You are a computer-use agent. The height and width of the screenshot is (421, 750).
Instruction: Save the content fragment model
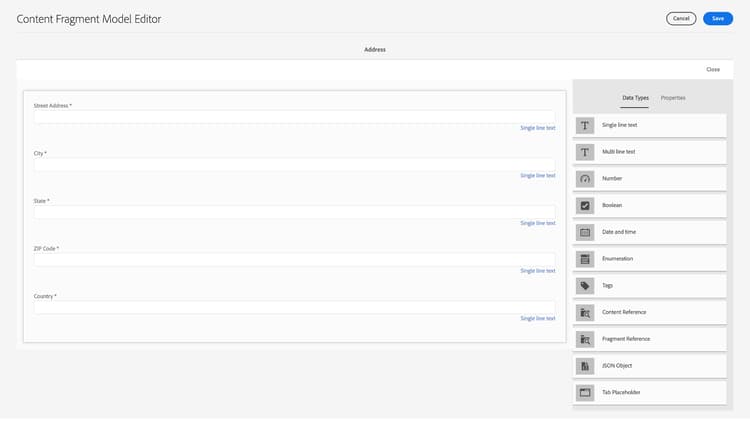click(717, 19)
